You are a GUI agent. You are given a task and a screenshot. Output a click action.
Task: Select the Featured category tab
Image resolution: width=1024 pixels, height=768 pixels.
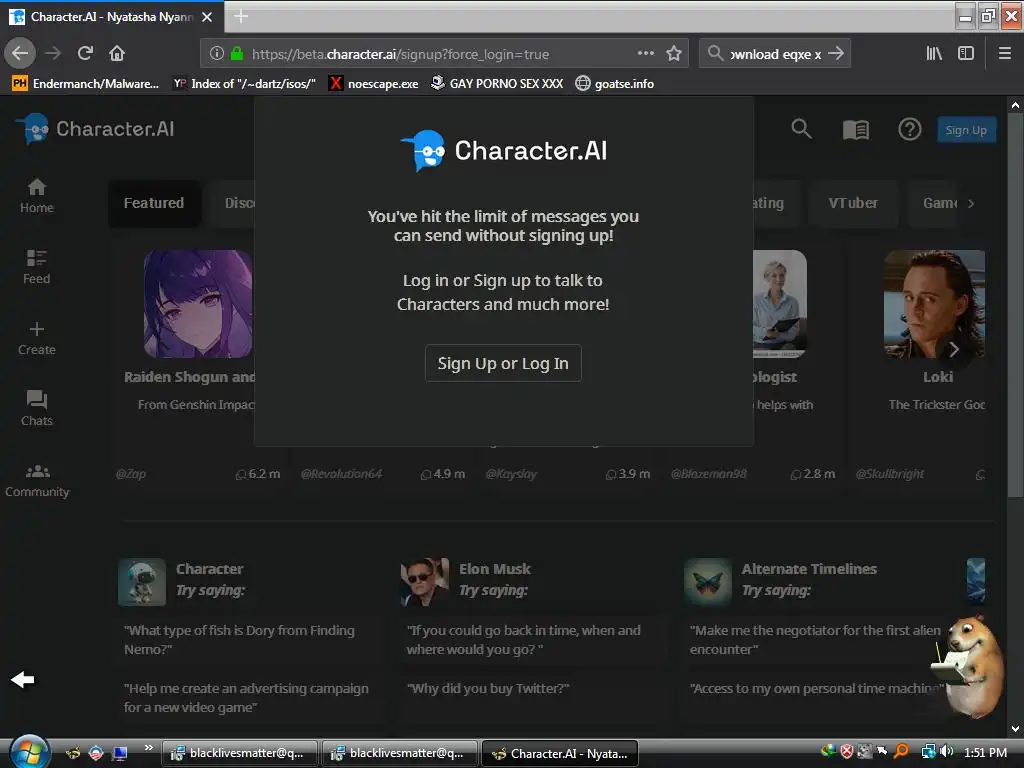[154, 203]
